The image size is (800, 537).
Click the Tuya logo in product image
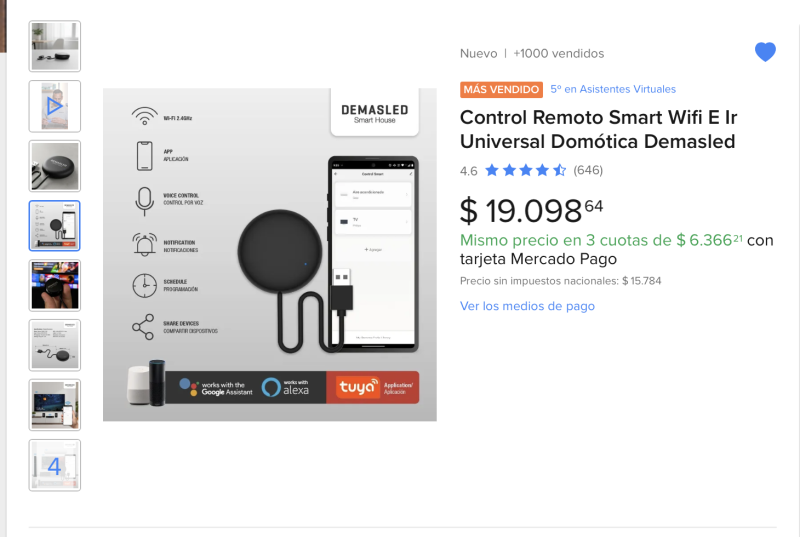click(360, 387)
